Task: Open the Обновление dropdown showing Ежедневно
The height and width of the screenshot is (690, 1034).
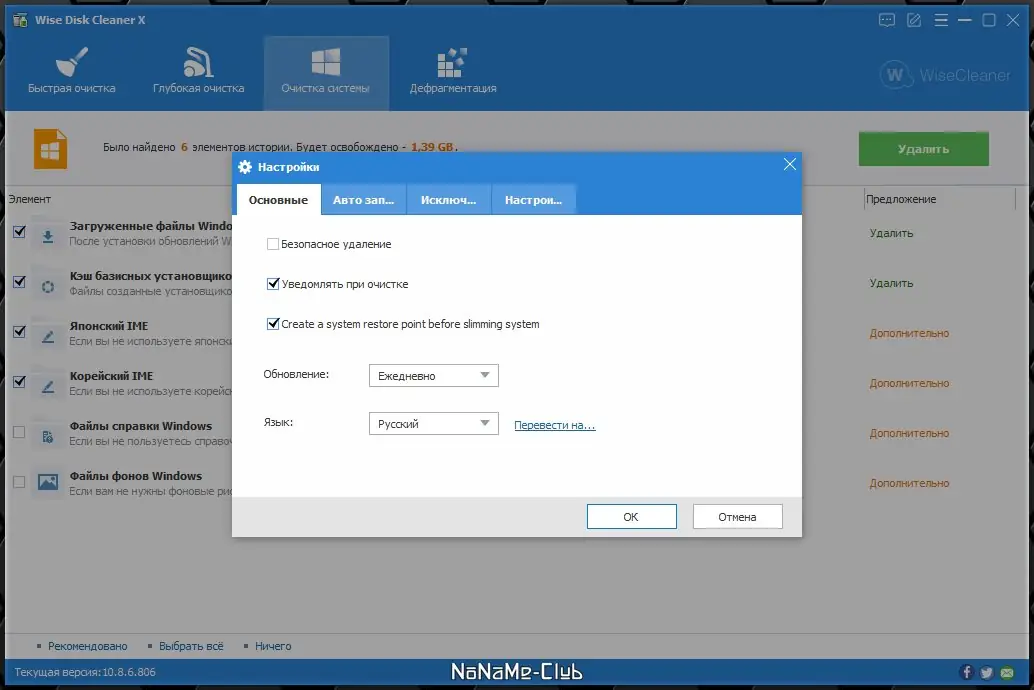Action: (433, 375)
